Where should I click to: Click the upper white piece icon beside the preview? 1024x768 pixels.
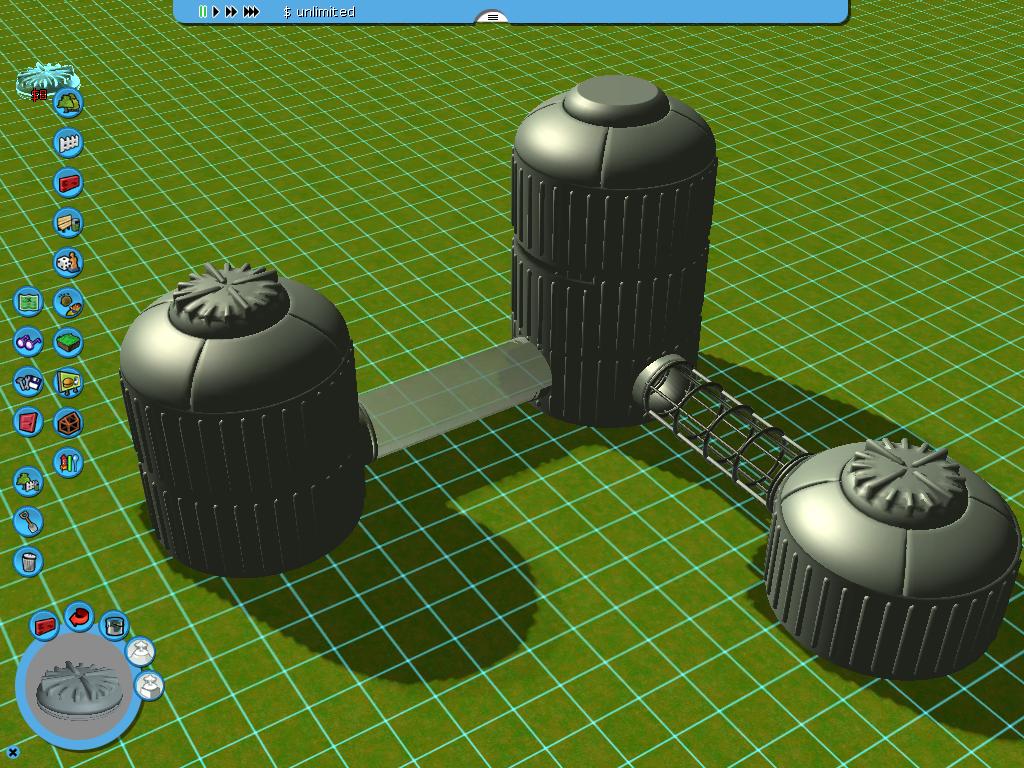pos(140,650)
